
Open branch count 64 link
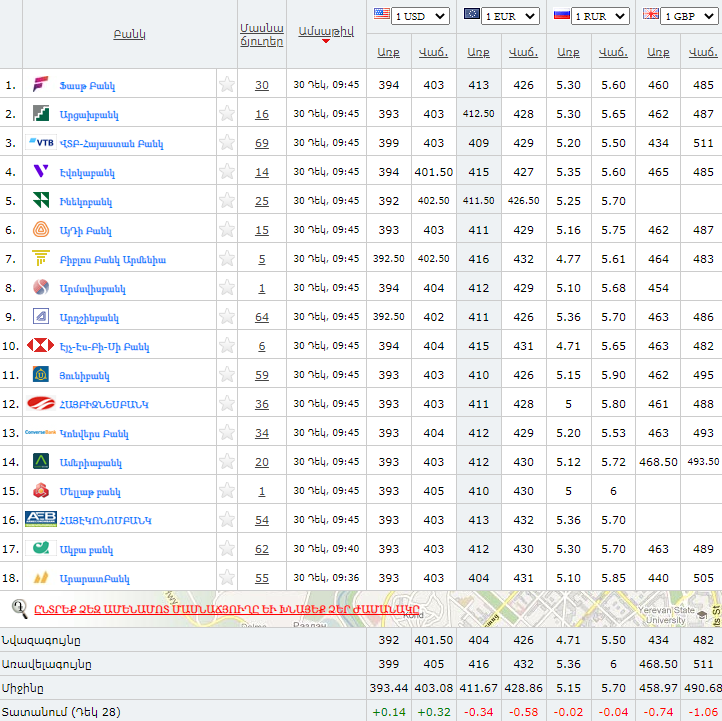point(262,317)
